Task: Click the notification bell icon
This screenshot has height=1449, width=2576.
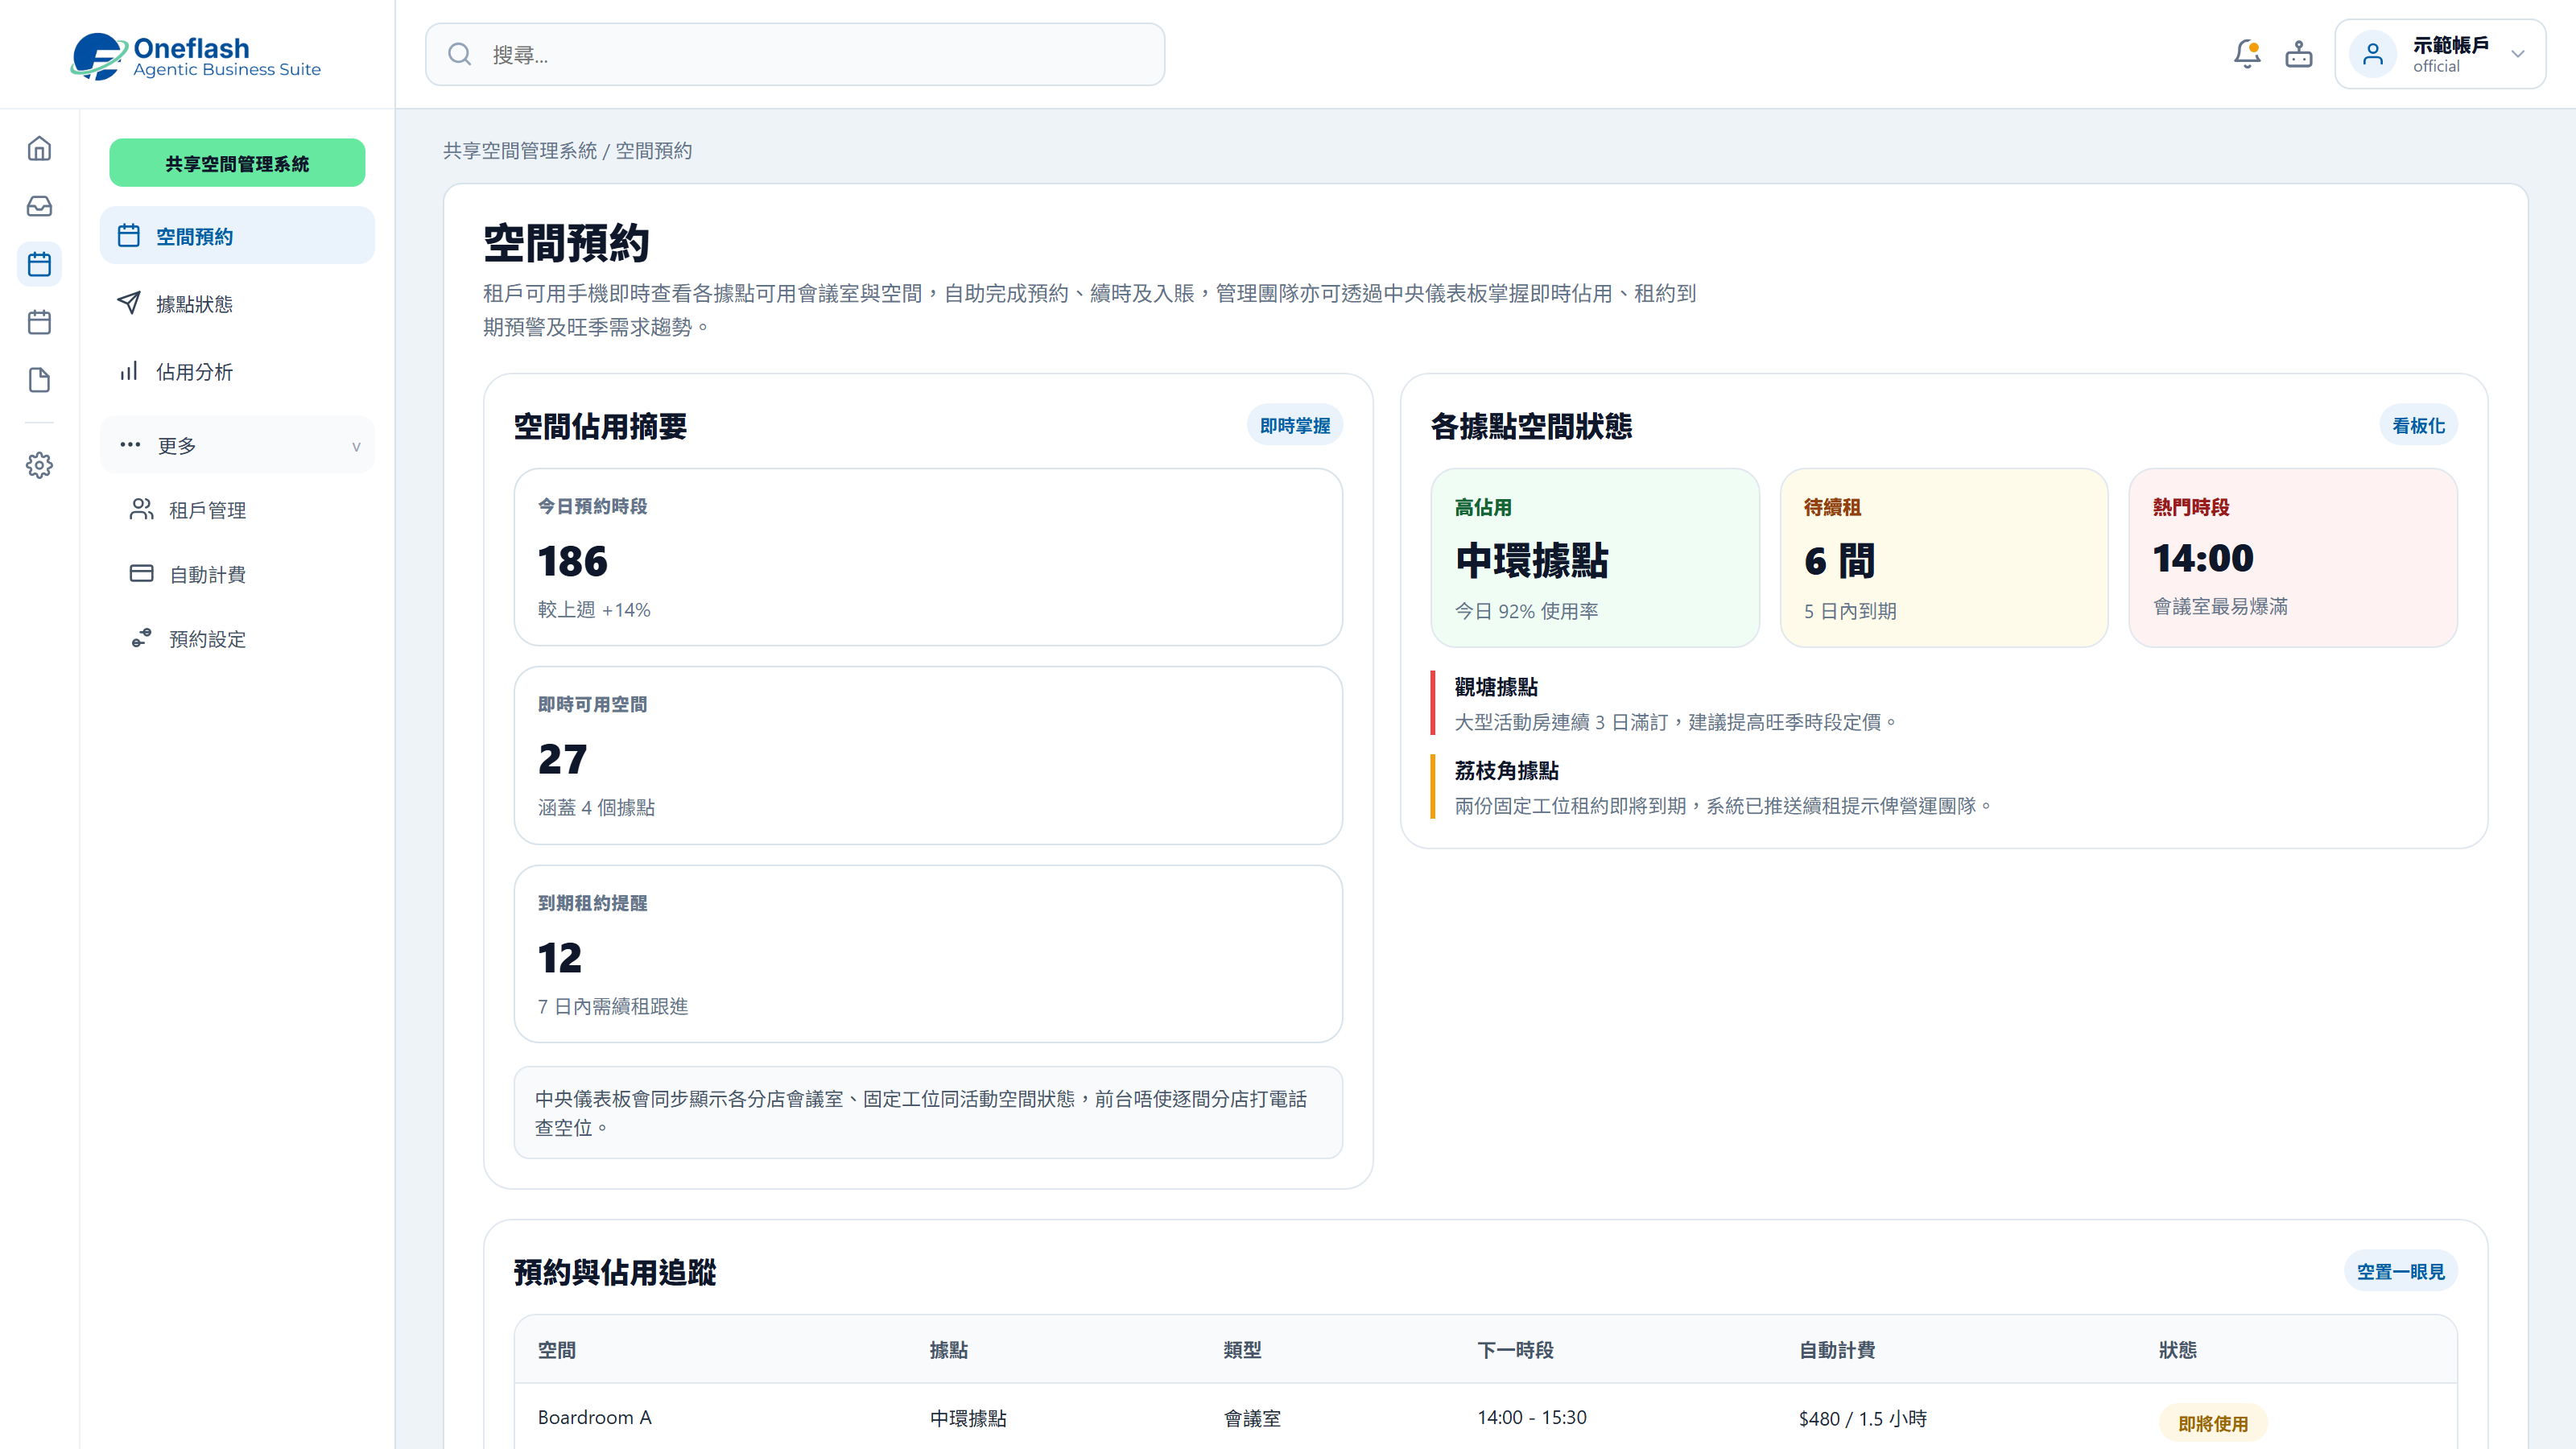Action: click(x=2247, y=54)
